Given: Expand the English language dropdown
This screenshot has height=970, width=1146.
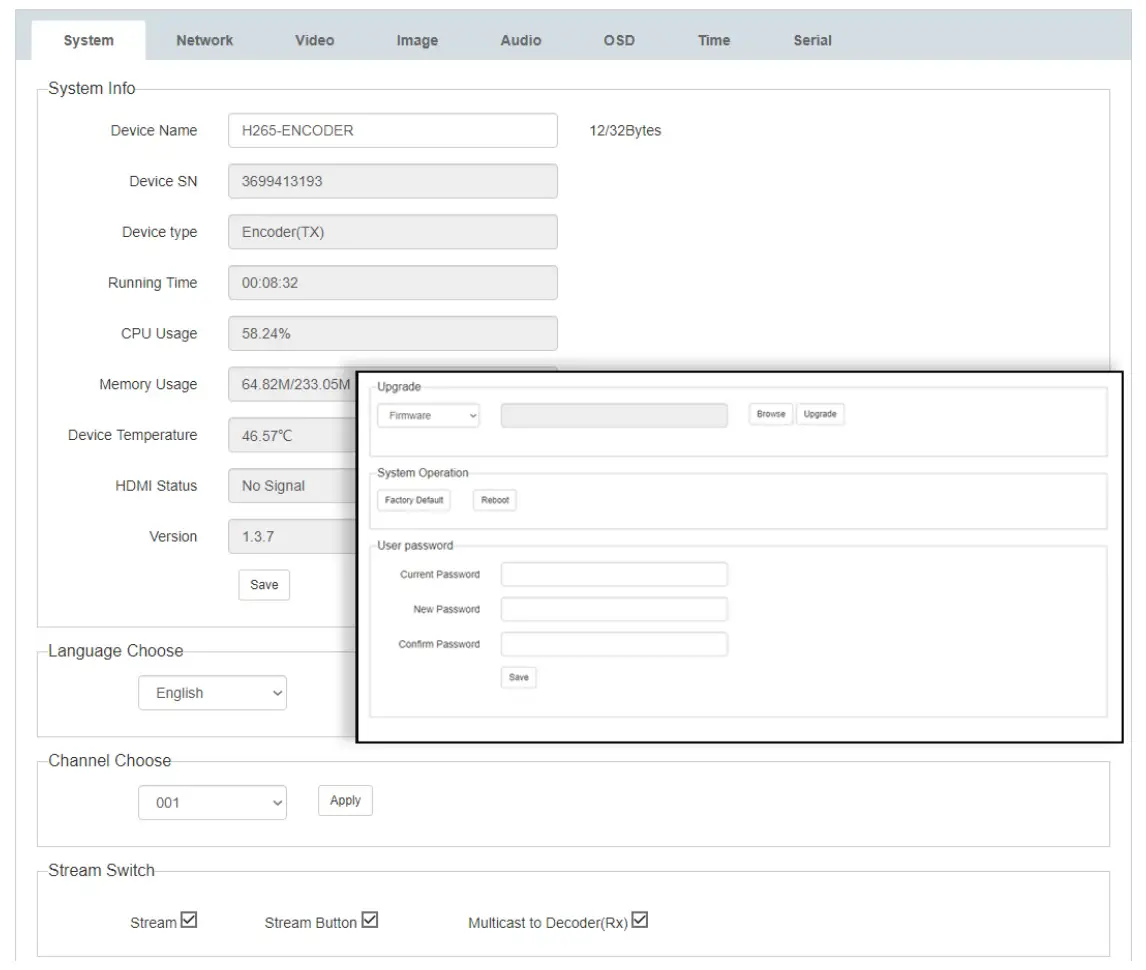Looking at the screenshot, I should [x=212, y=693].
